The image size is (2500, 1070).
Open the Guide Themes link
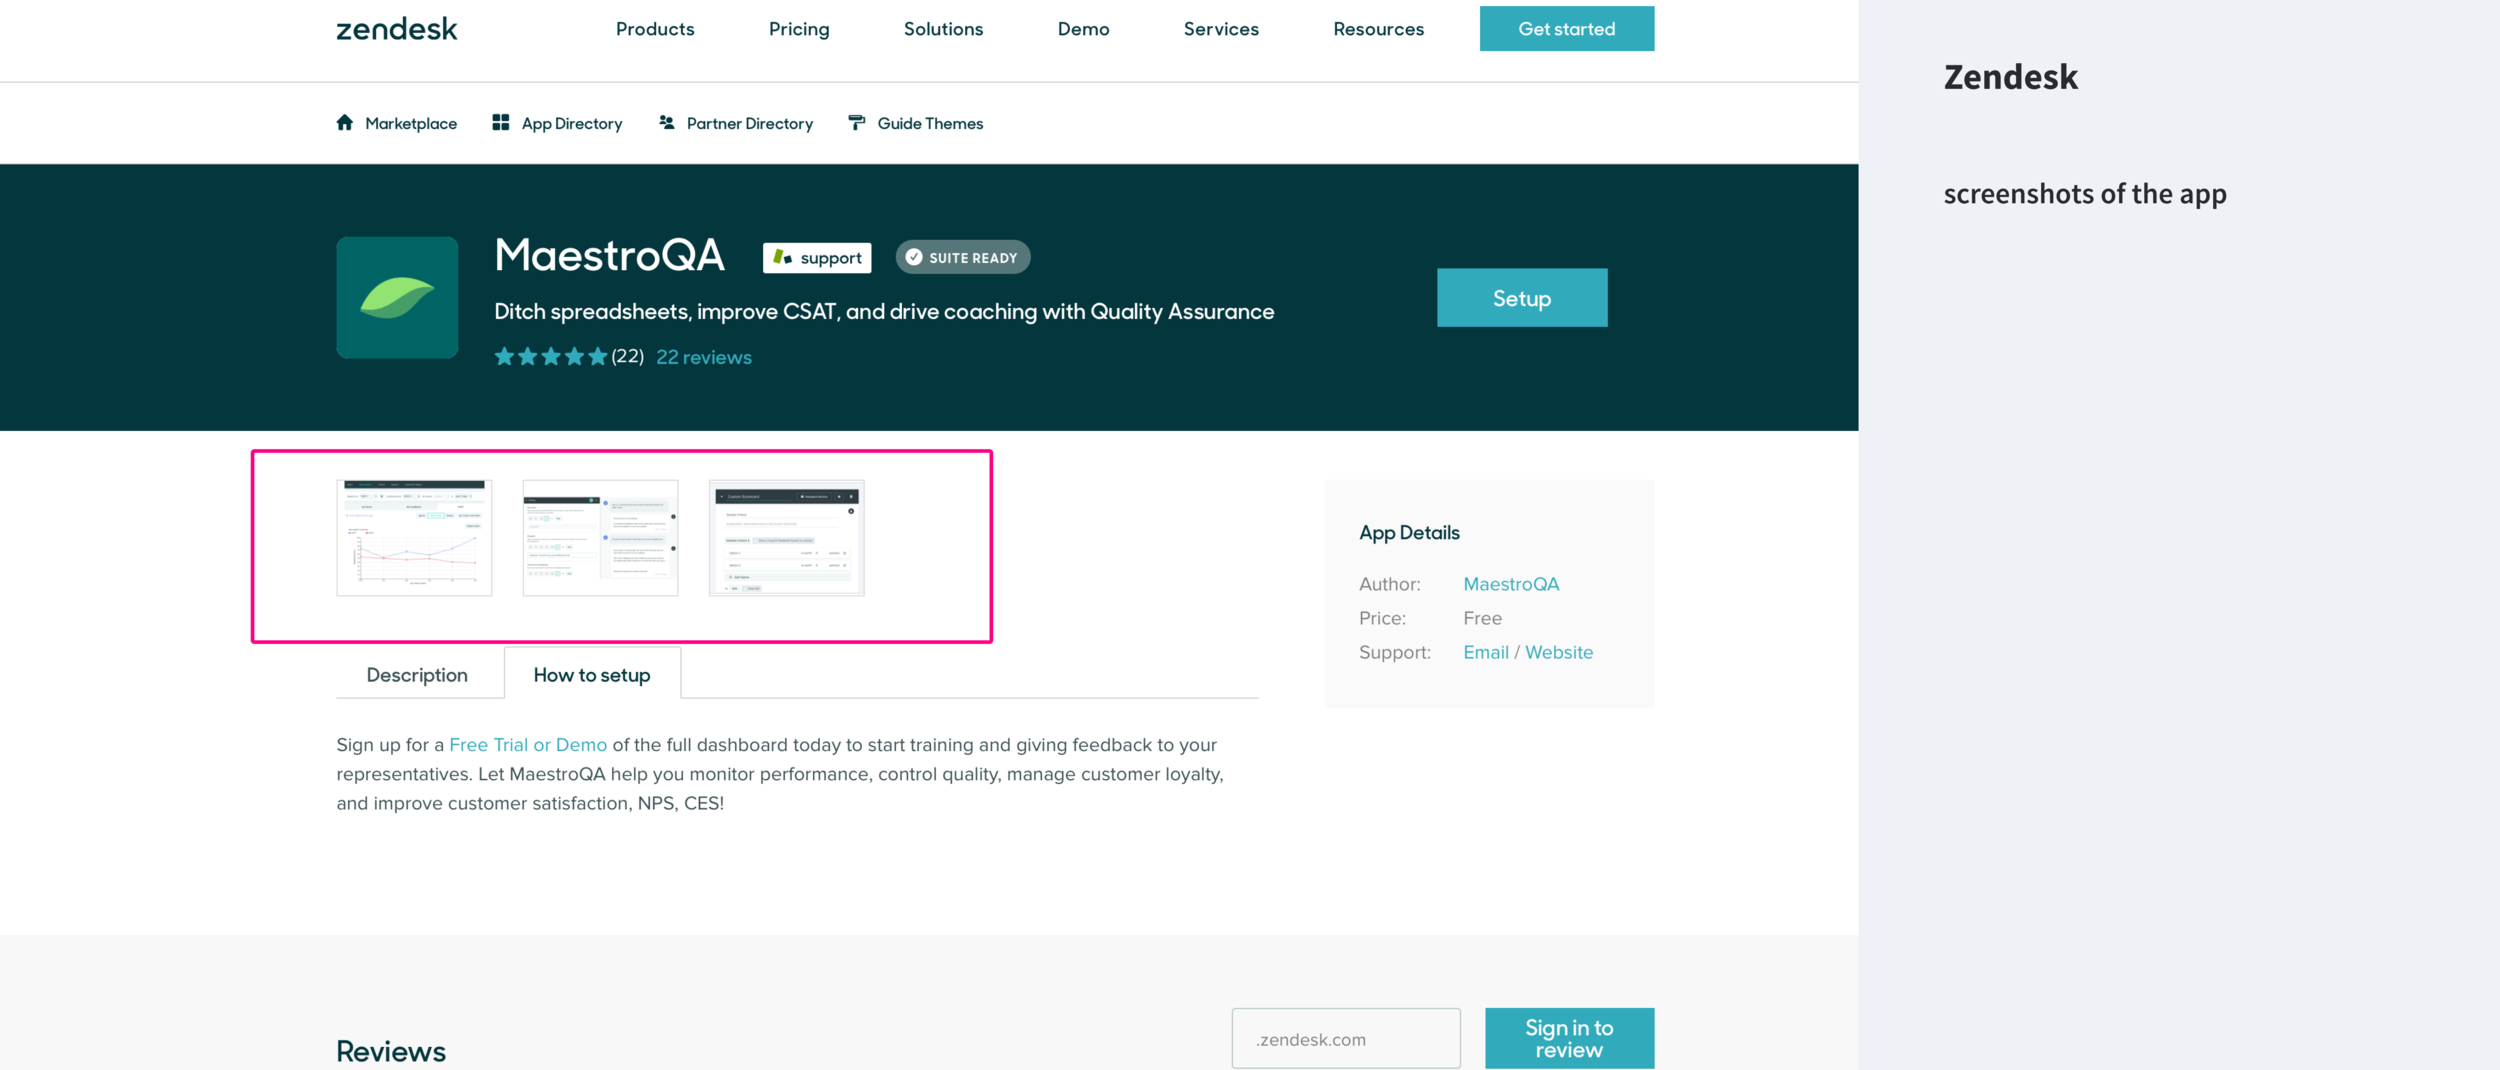click(x=930, y=123)
